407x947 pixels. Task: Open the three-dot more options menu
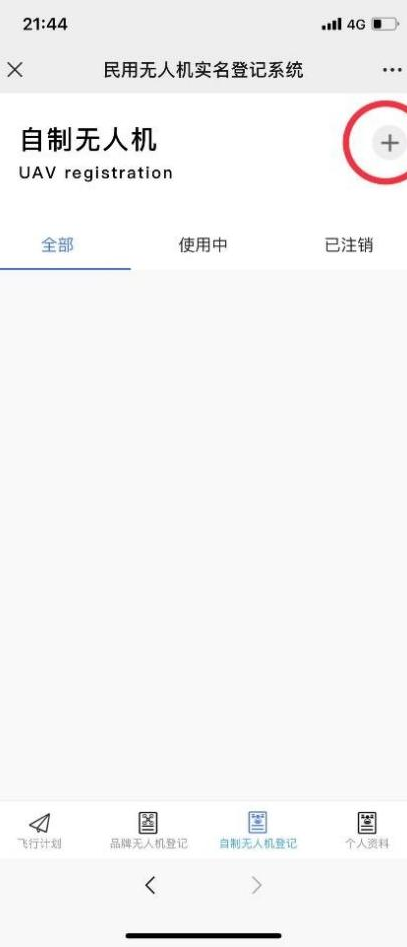[392, 70]
